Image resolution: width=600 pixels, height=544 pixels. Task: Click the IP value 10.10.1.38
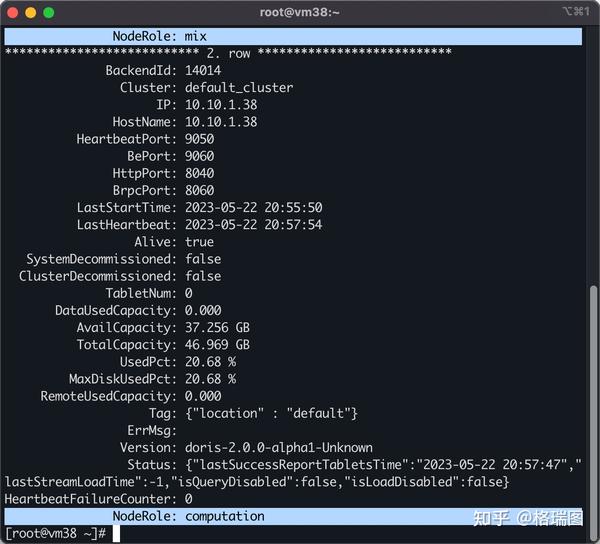point(221,105)
